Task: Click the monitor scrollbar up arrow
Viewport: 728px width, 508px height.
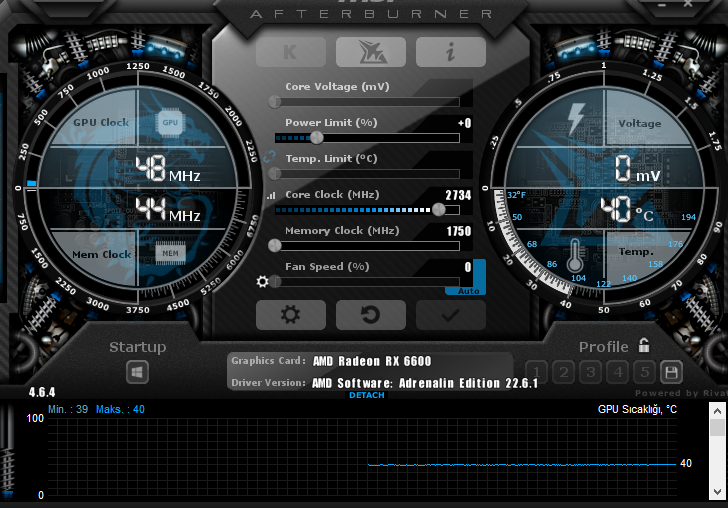Action: coord(717,411)
